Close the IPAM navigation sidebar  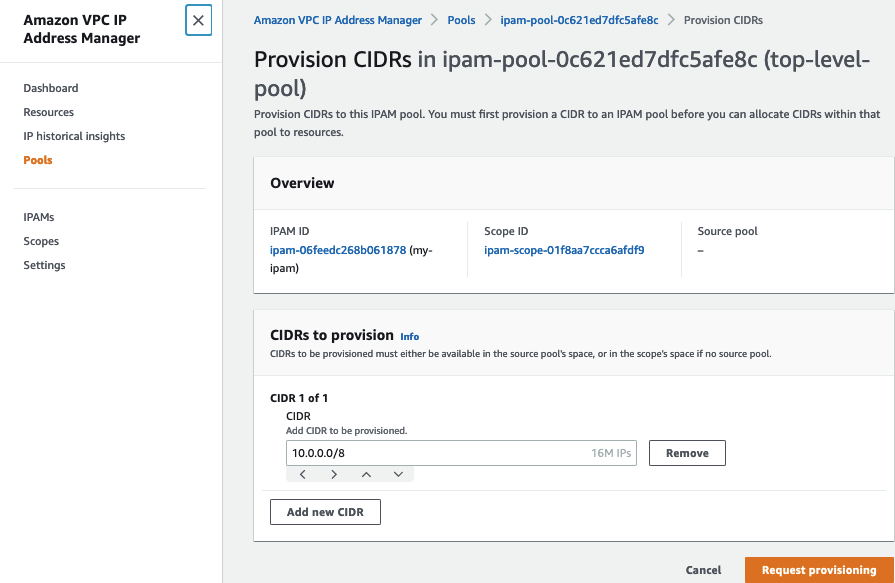coord(198,20)
